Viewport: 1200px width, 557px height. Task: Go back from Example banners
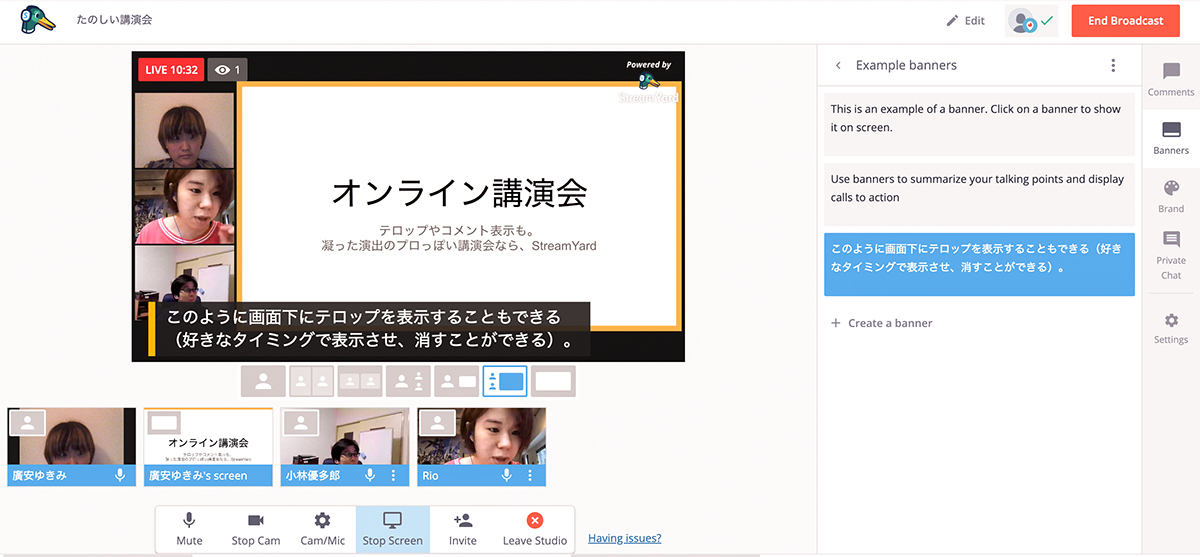coord(838,66)
